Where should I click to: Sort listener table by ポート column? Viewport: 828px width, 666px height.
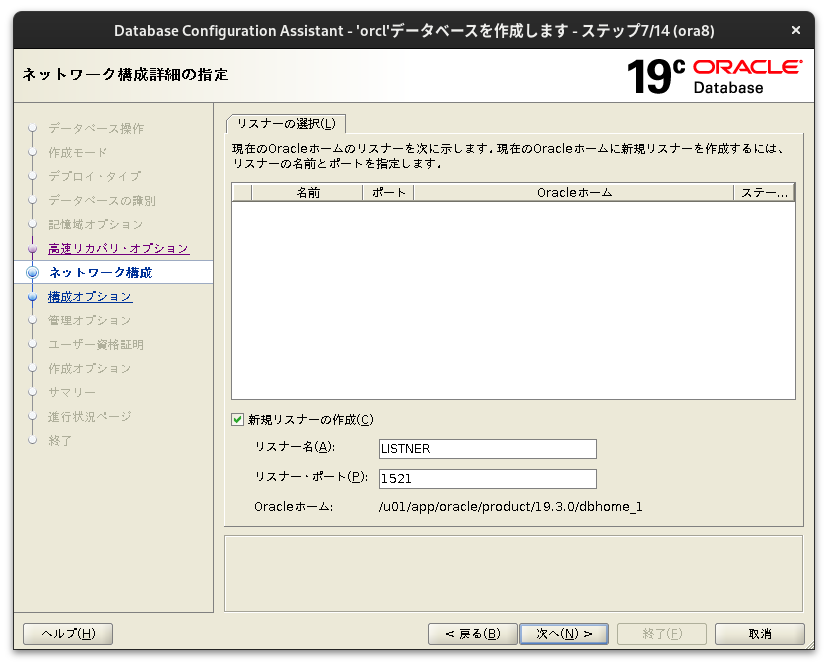[x=385, y=192]
